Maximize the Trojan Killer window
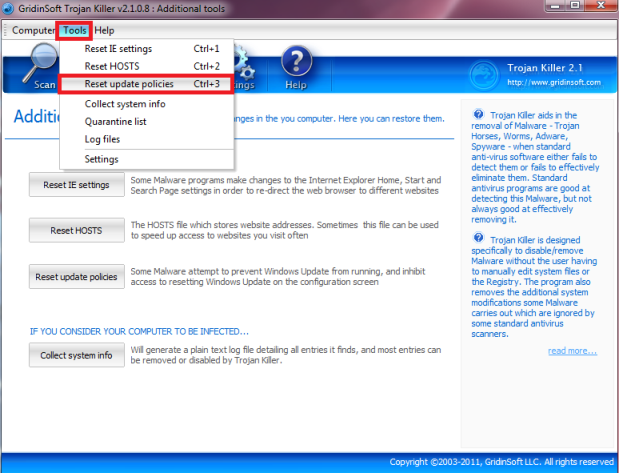This screenshot has height=473, width=619. (575, 6)
